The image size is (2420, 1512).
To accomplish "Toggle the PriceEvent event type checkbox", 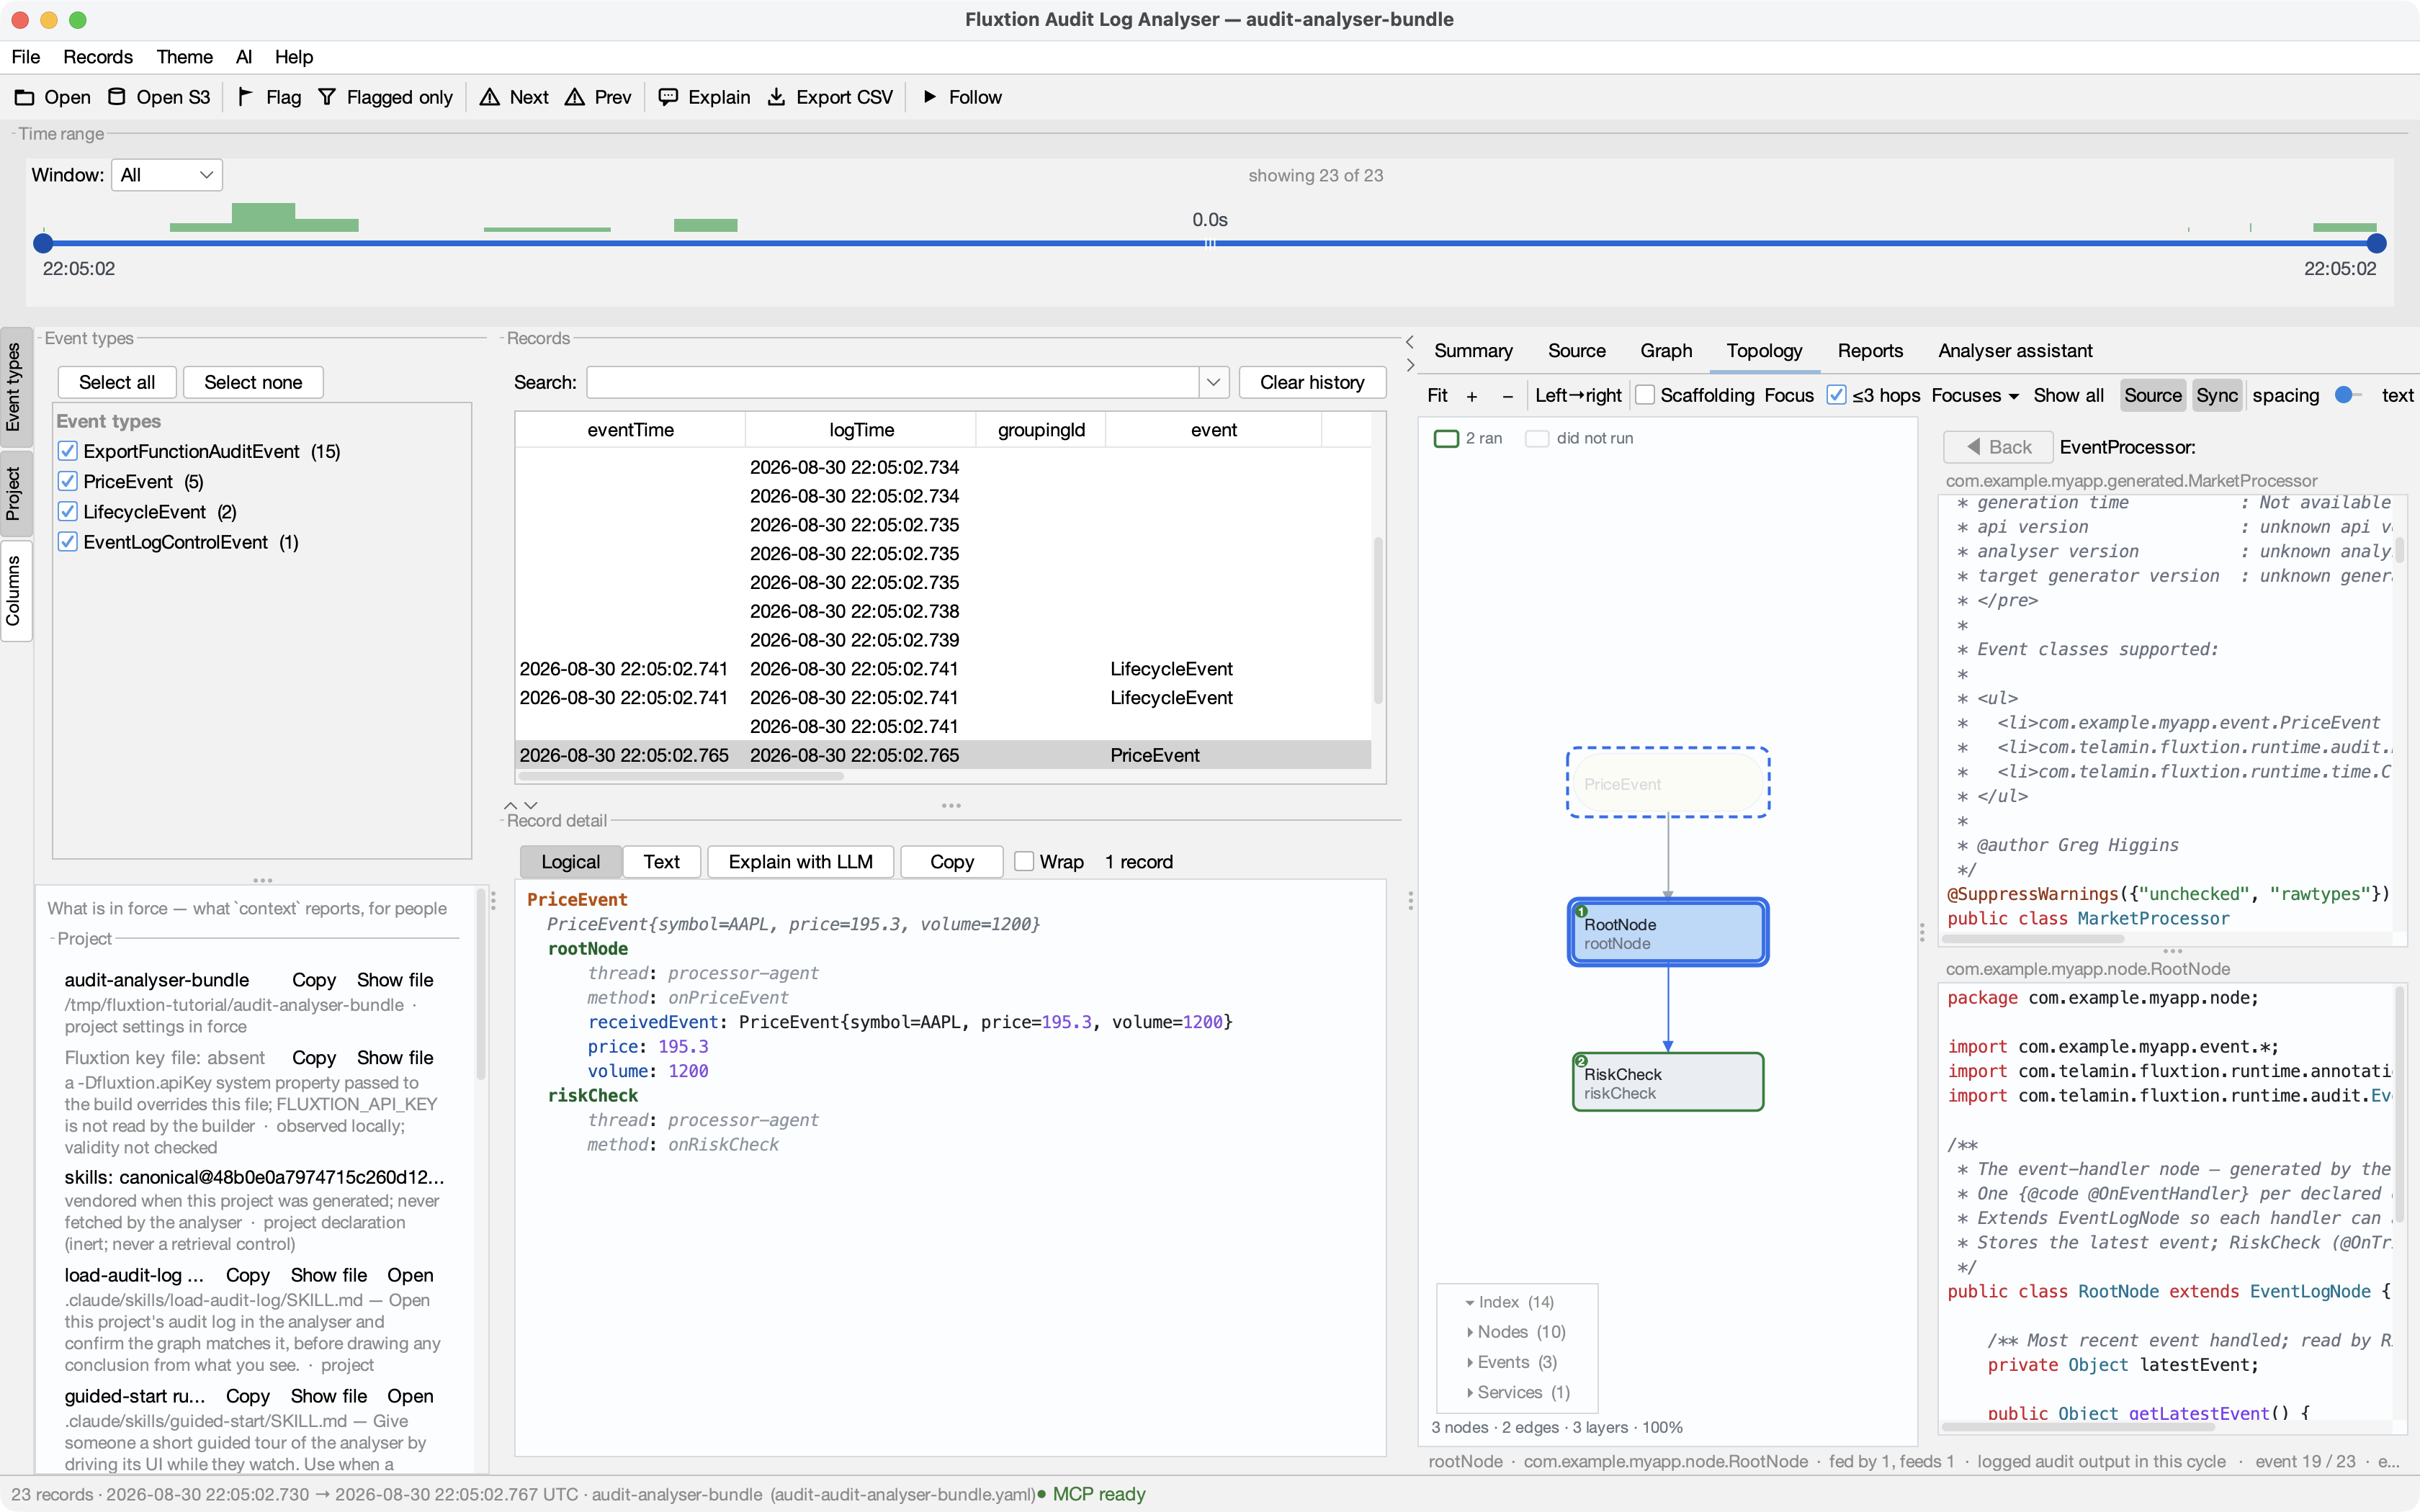I will click(x=68, y=481).
